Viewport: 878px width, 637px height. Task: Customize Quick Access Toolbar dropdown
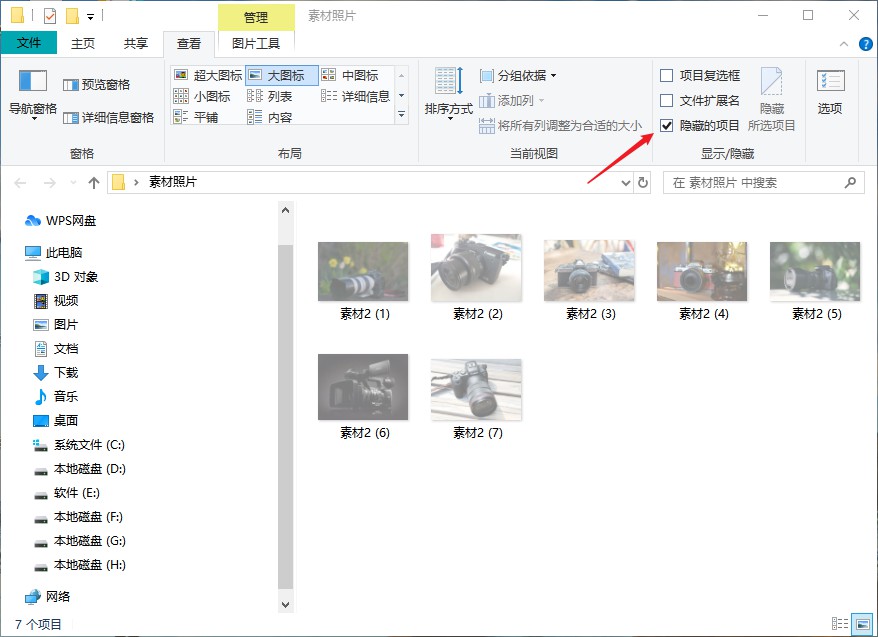tap(90, 16)
